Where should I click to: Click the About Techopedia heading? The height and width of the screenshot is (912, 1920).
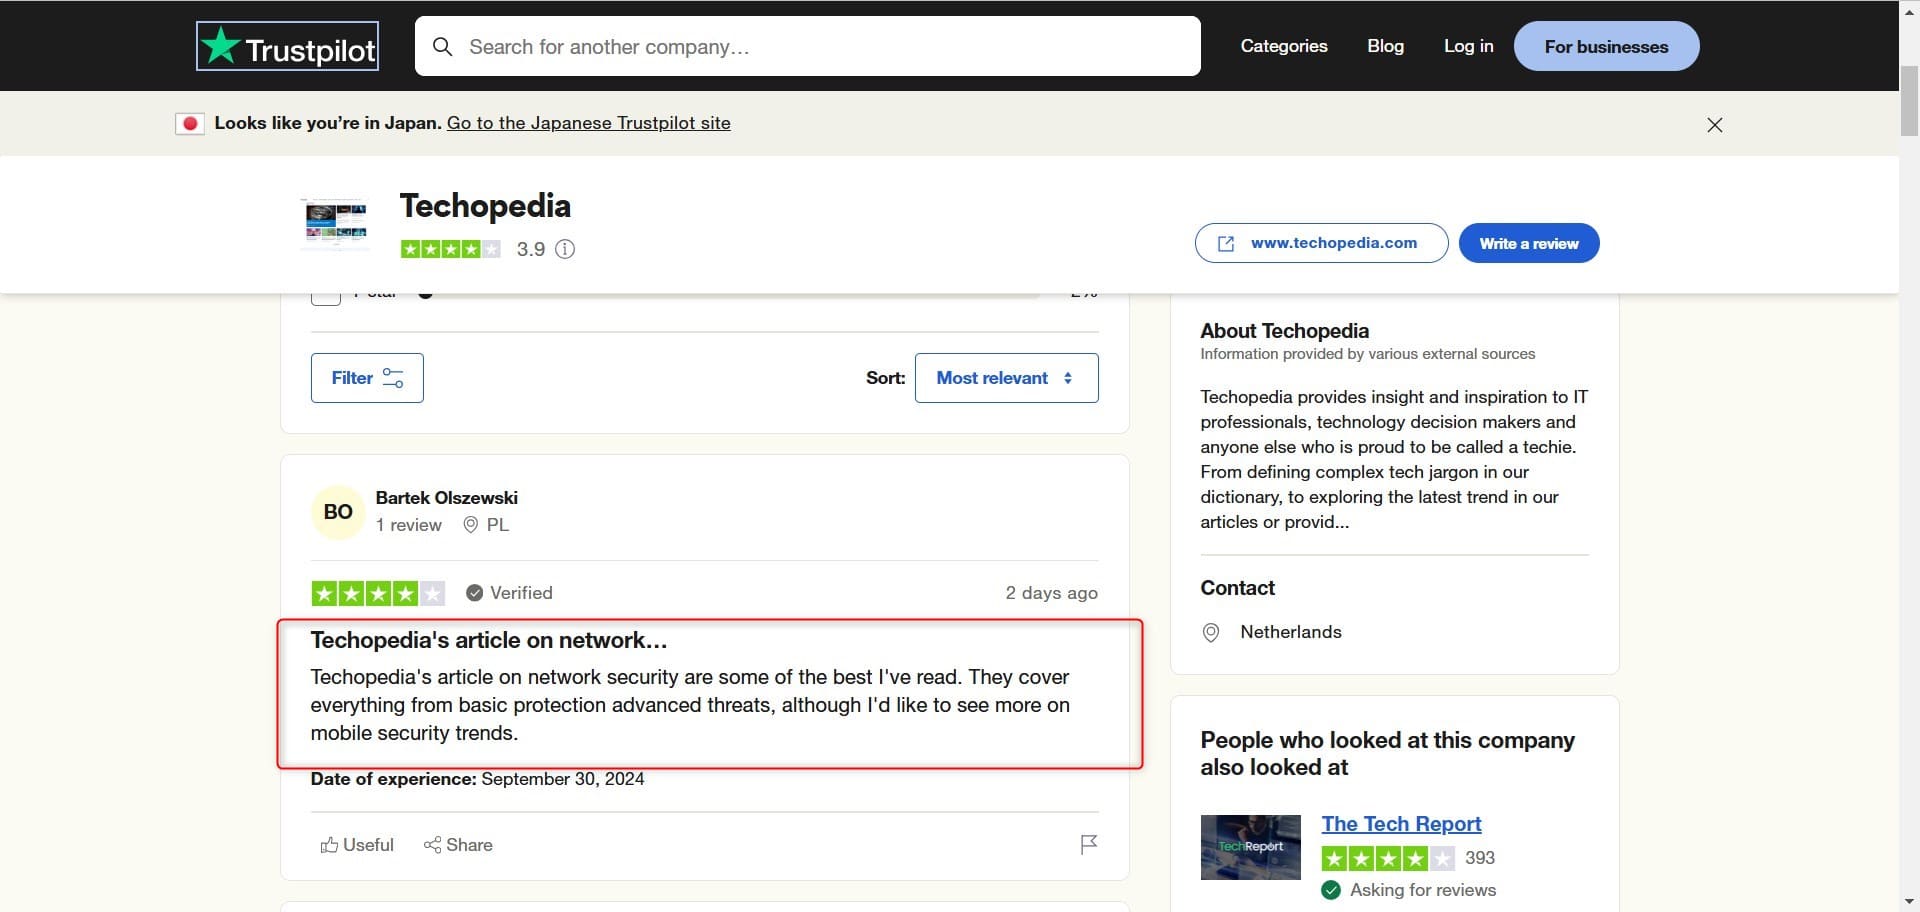pyautogui.click(x=1284, y=331)
